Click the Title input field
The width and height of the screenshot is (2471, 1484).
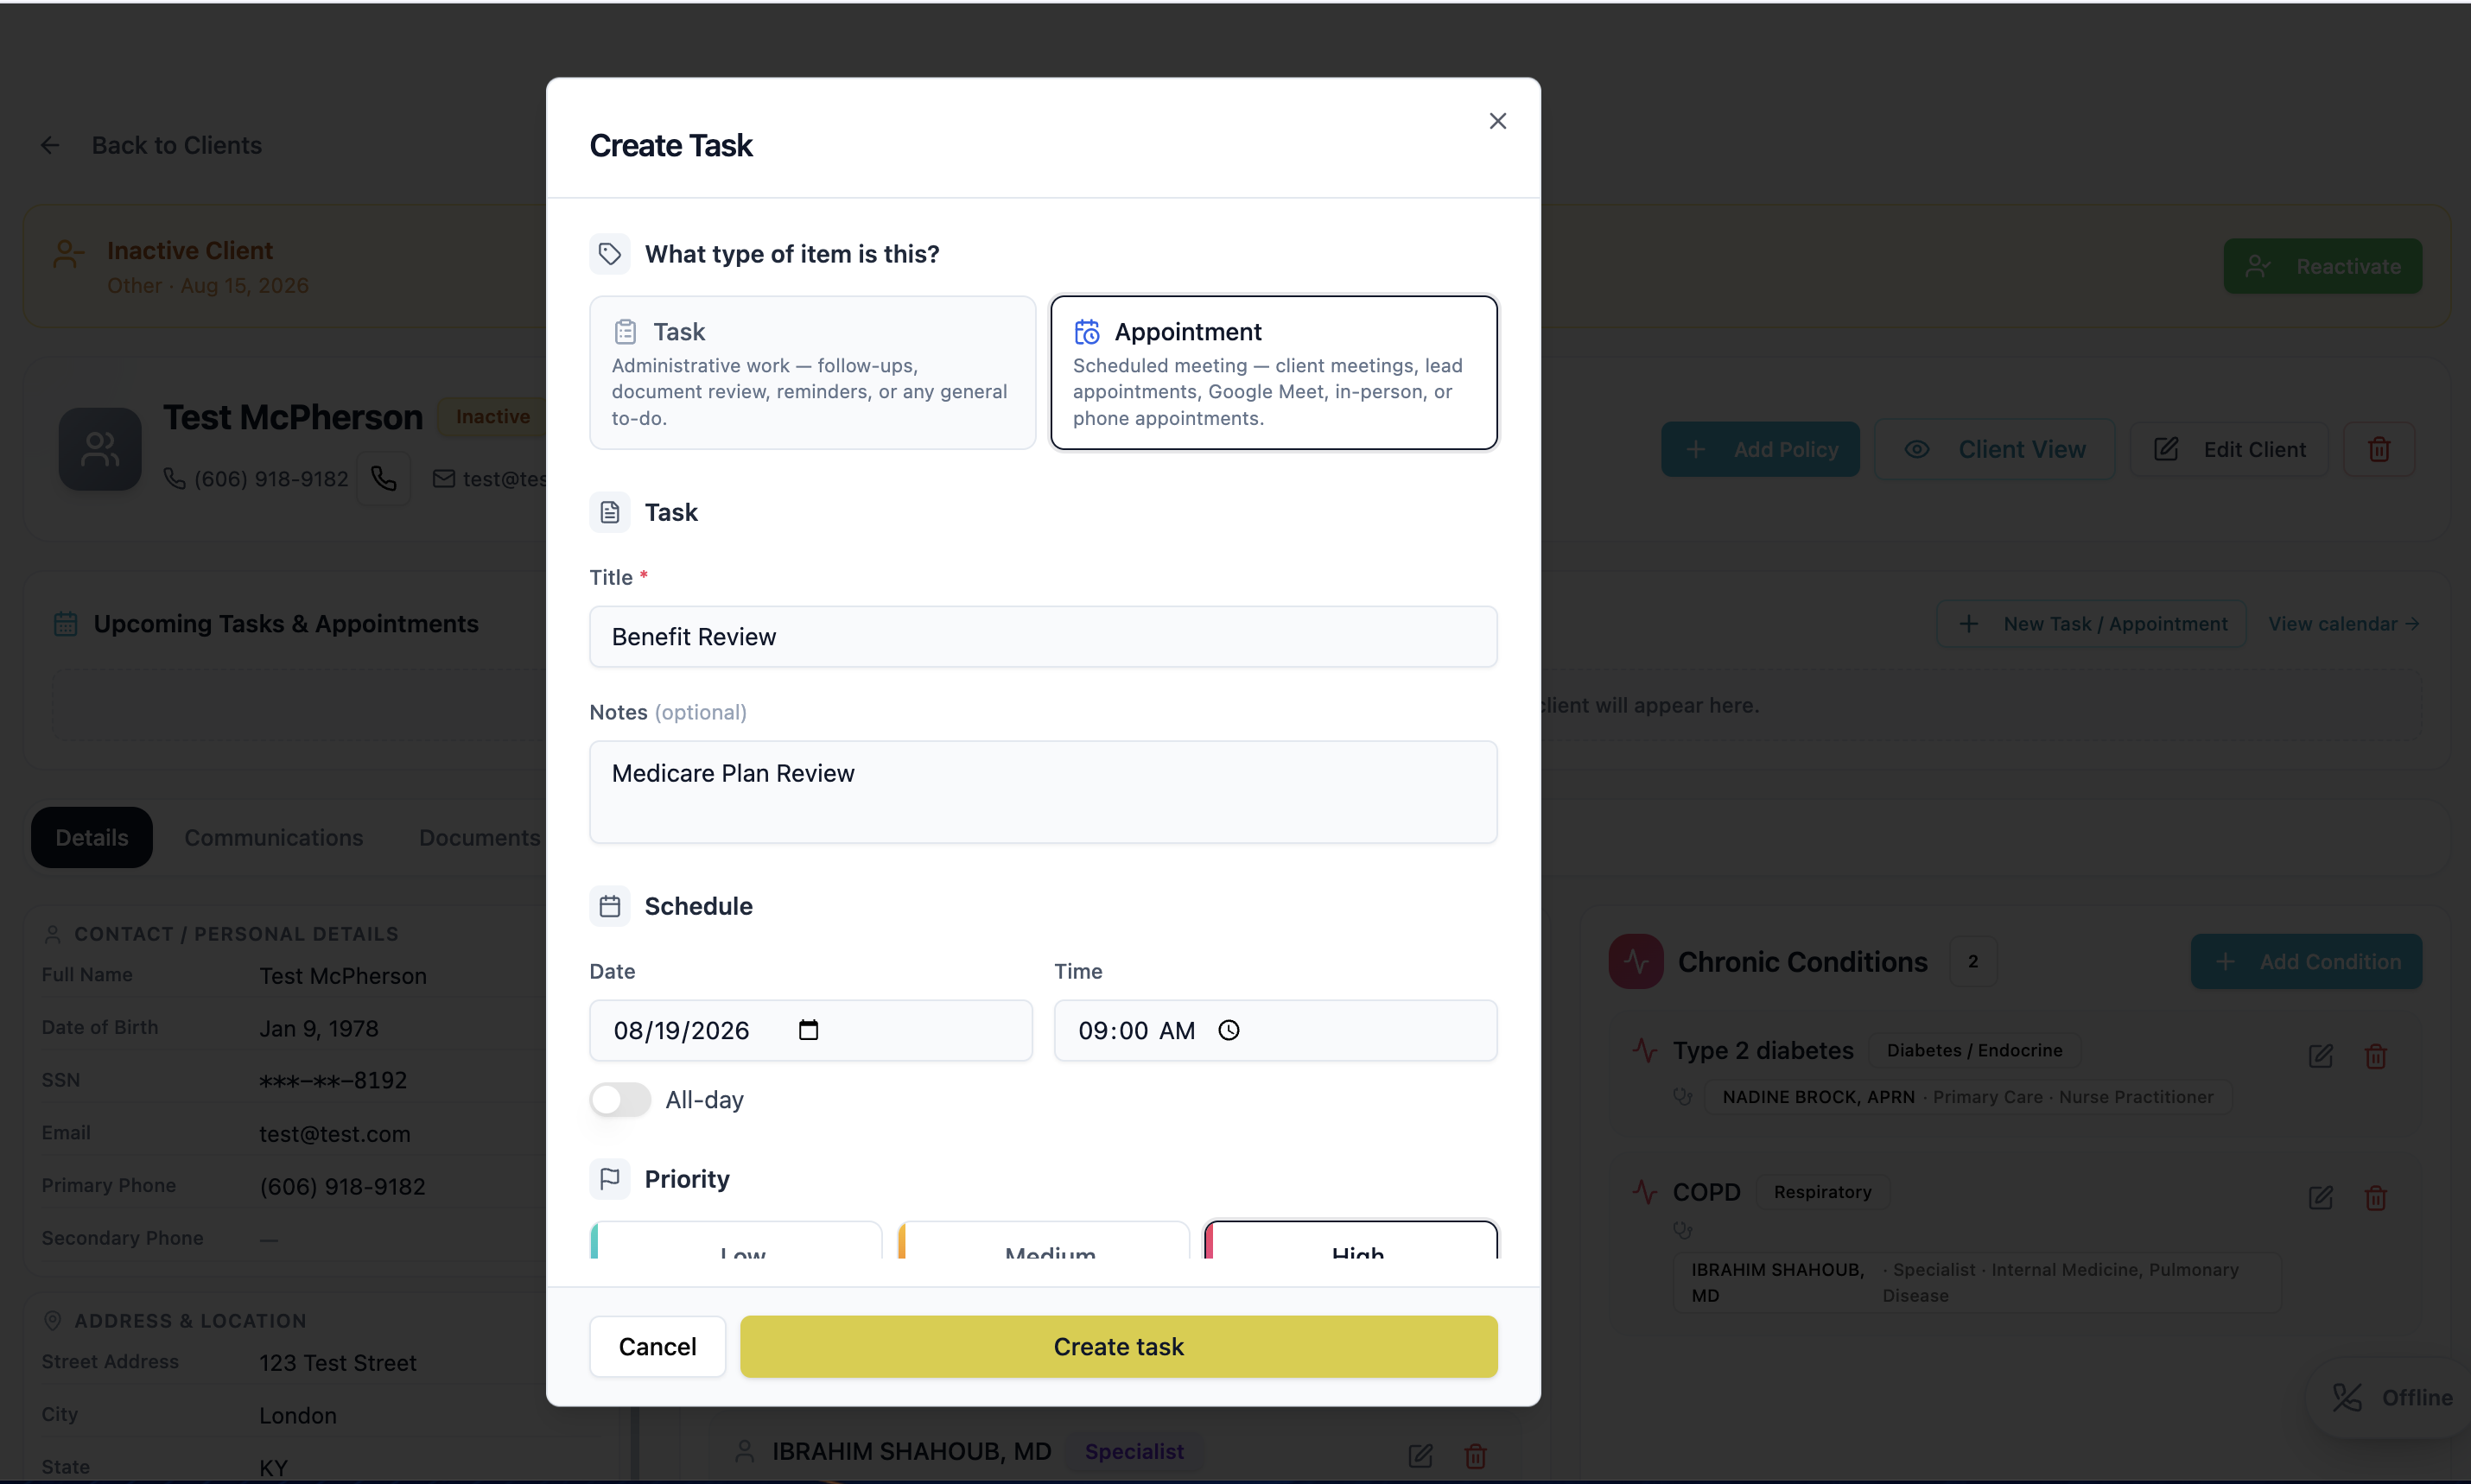(x=1043, y=637)
